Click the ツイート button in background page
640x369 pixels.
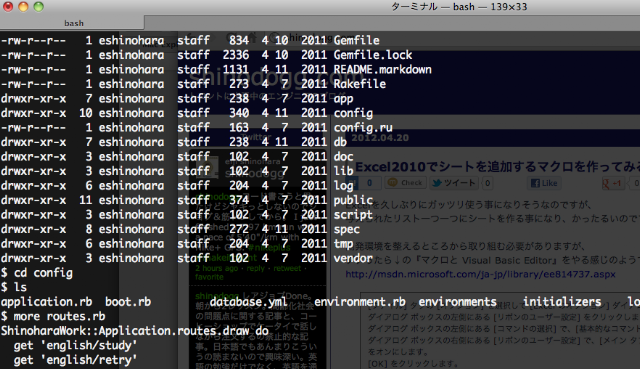pyautogui.click(x=453, y=183)
